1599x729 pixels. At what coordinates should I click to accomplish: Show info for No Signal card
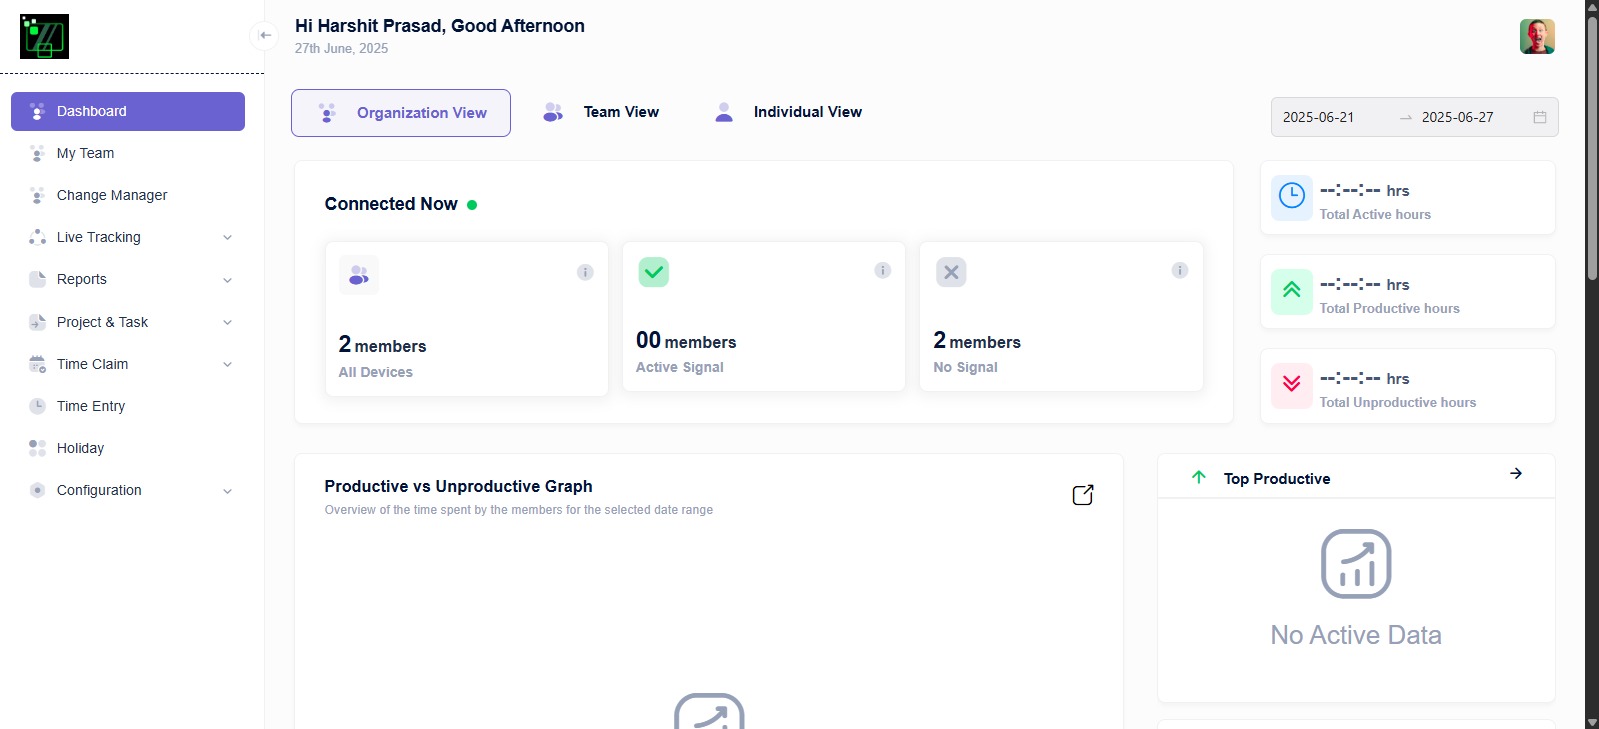[x=1180, y=270]
